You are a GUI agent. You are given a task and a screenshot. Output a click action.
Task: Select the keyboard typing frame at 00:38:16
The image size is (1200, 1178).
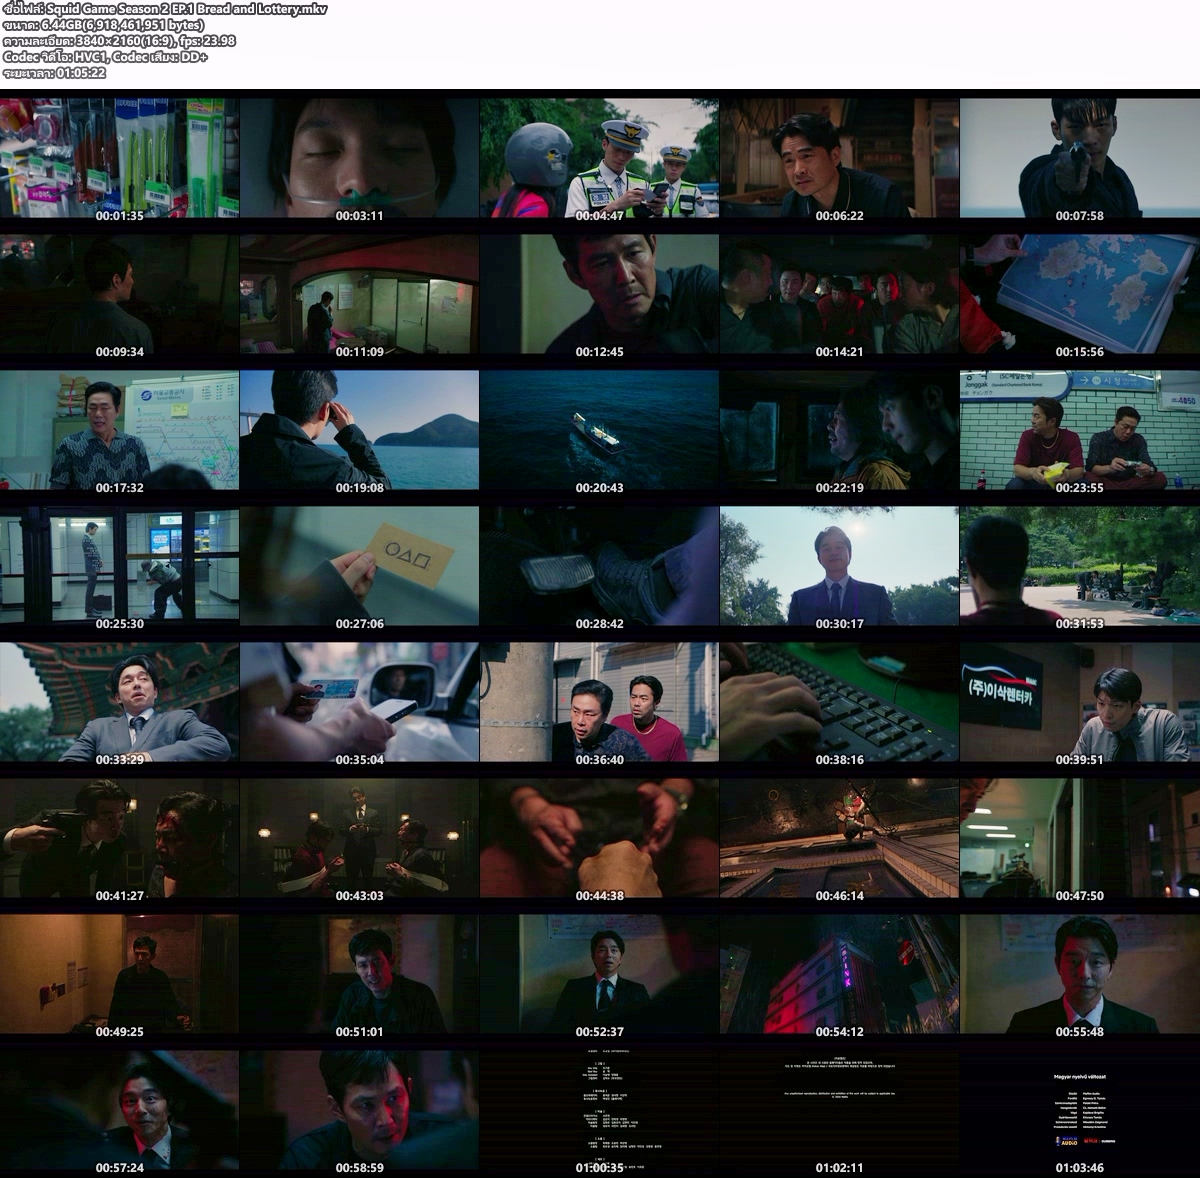tap(840, 702)
